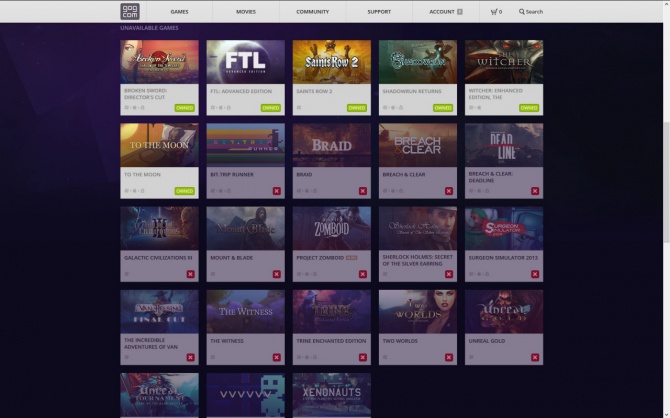
Task: Click red X on Incredible Adventures of Van
Action: click(x=191, y=357)
